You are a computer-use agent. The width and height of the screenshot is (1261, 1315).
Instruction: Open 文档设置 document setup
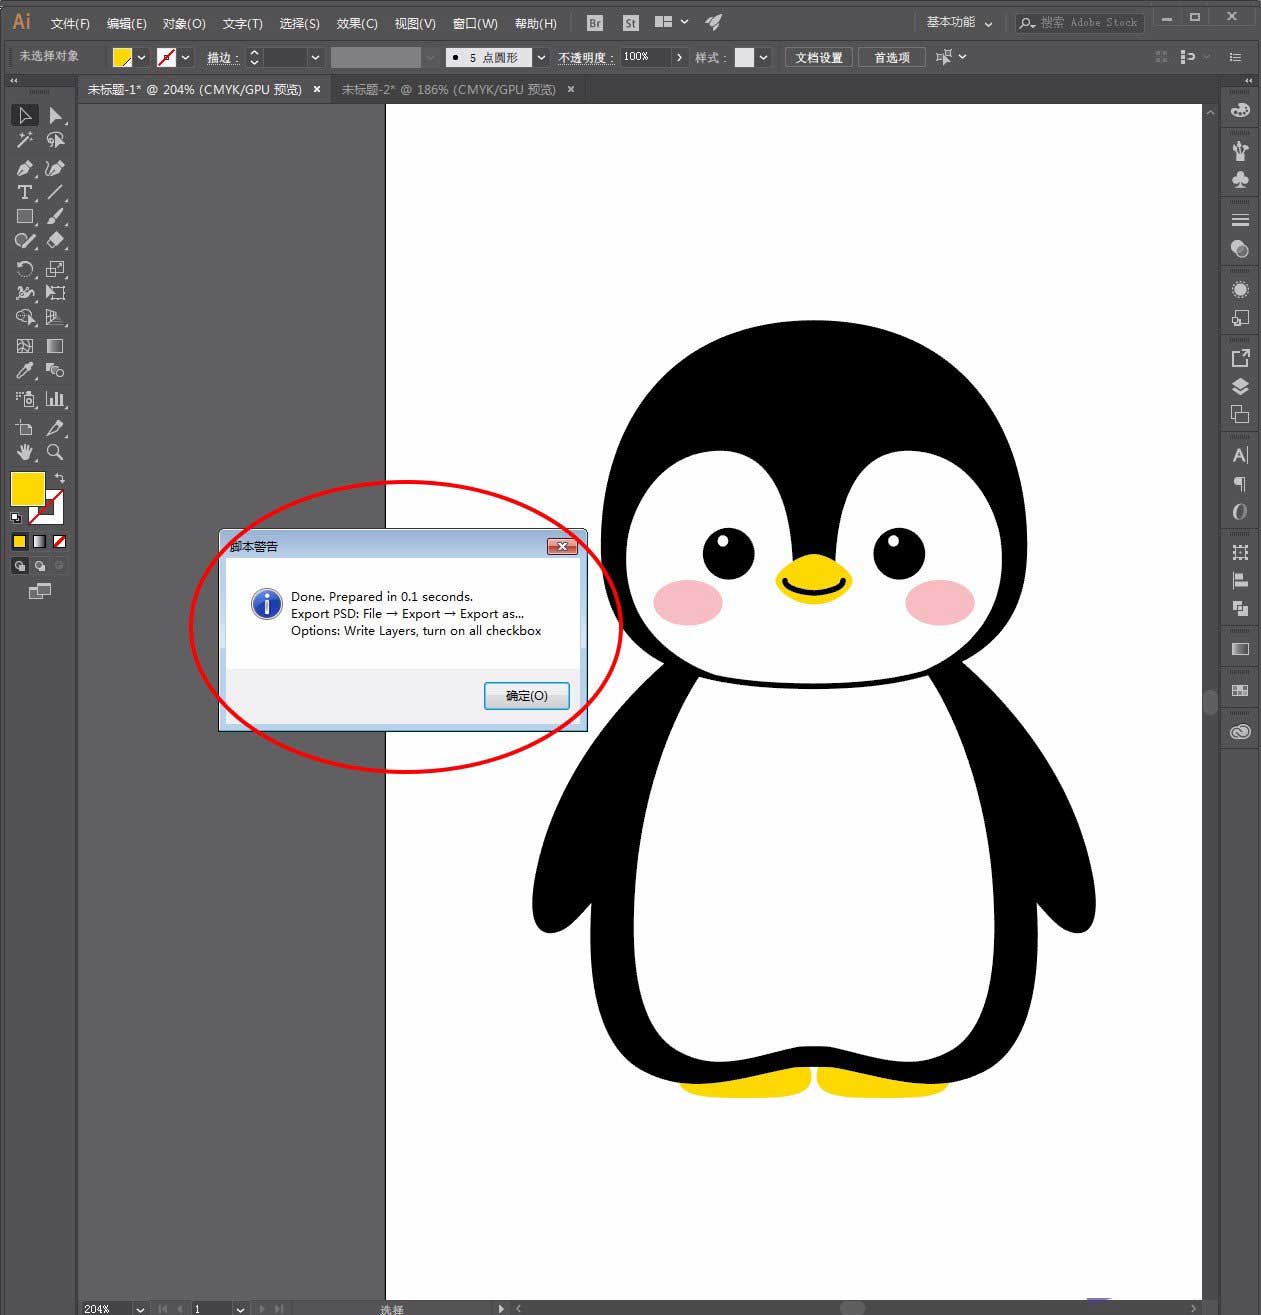818,57
